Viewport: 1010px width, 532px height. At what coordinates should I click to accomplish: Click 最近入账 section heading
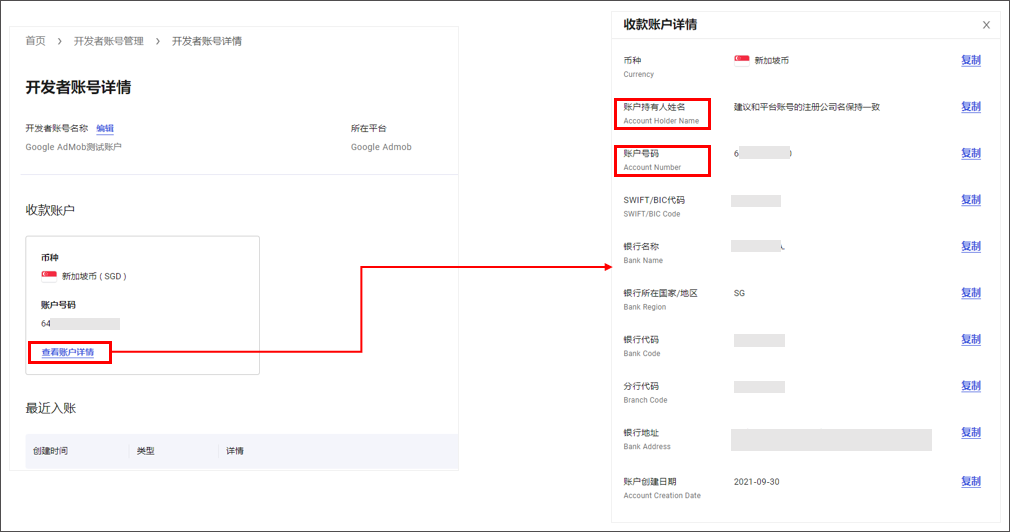[x=51, y=408]
